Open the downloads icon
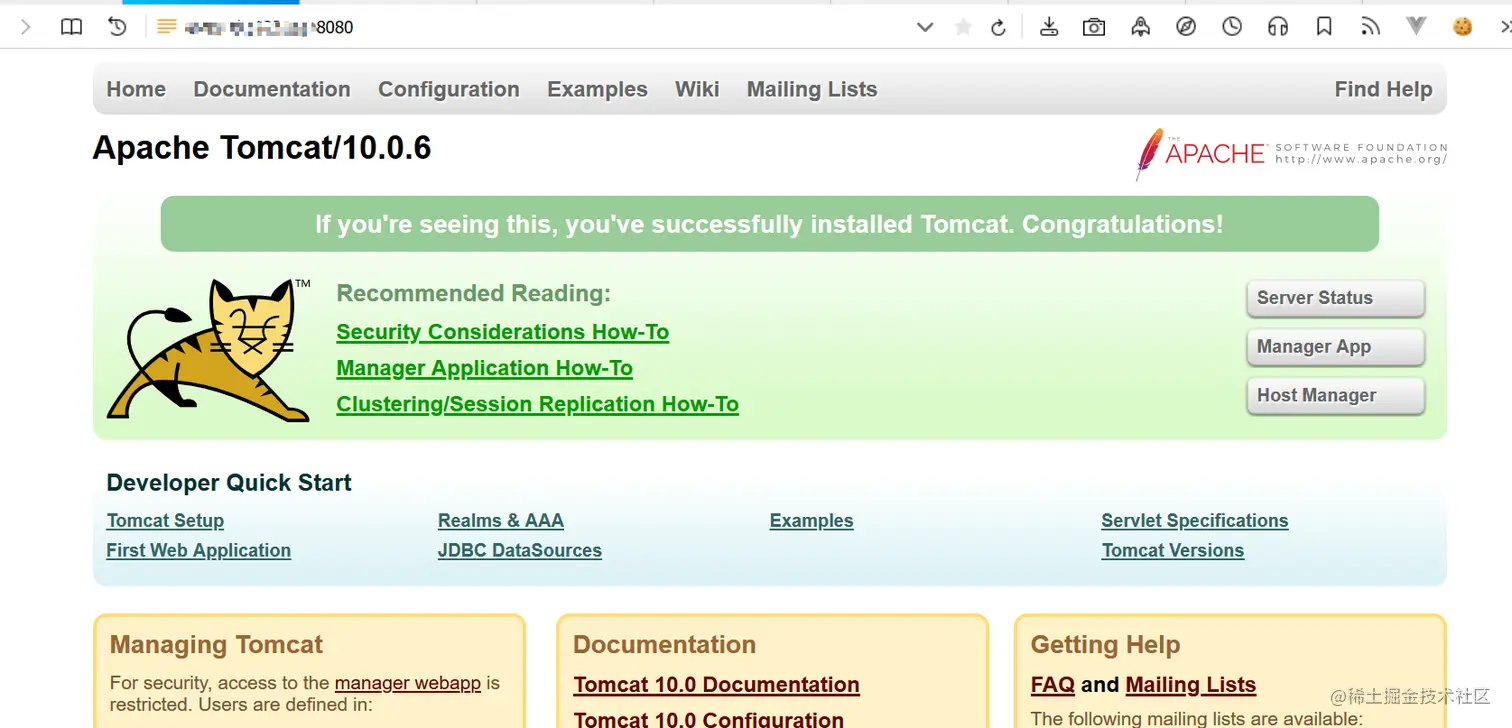1512x728 pixels. click(1049, 27)
